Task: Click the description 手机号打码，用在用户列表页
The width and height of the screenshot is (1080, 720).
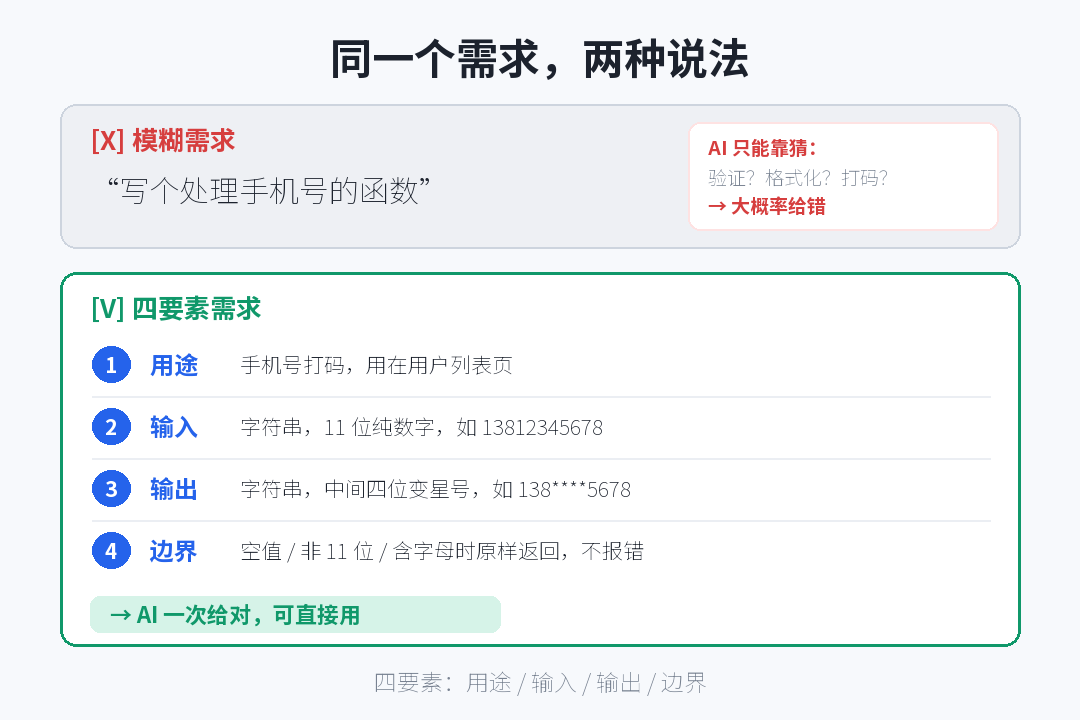Action: click(x=377, y=365)
